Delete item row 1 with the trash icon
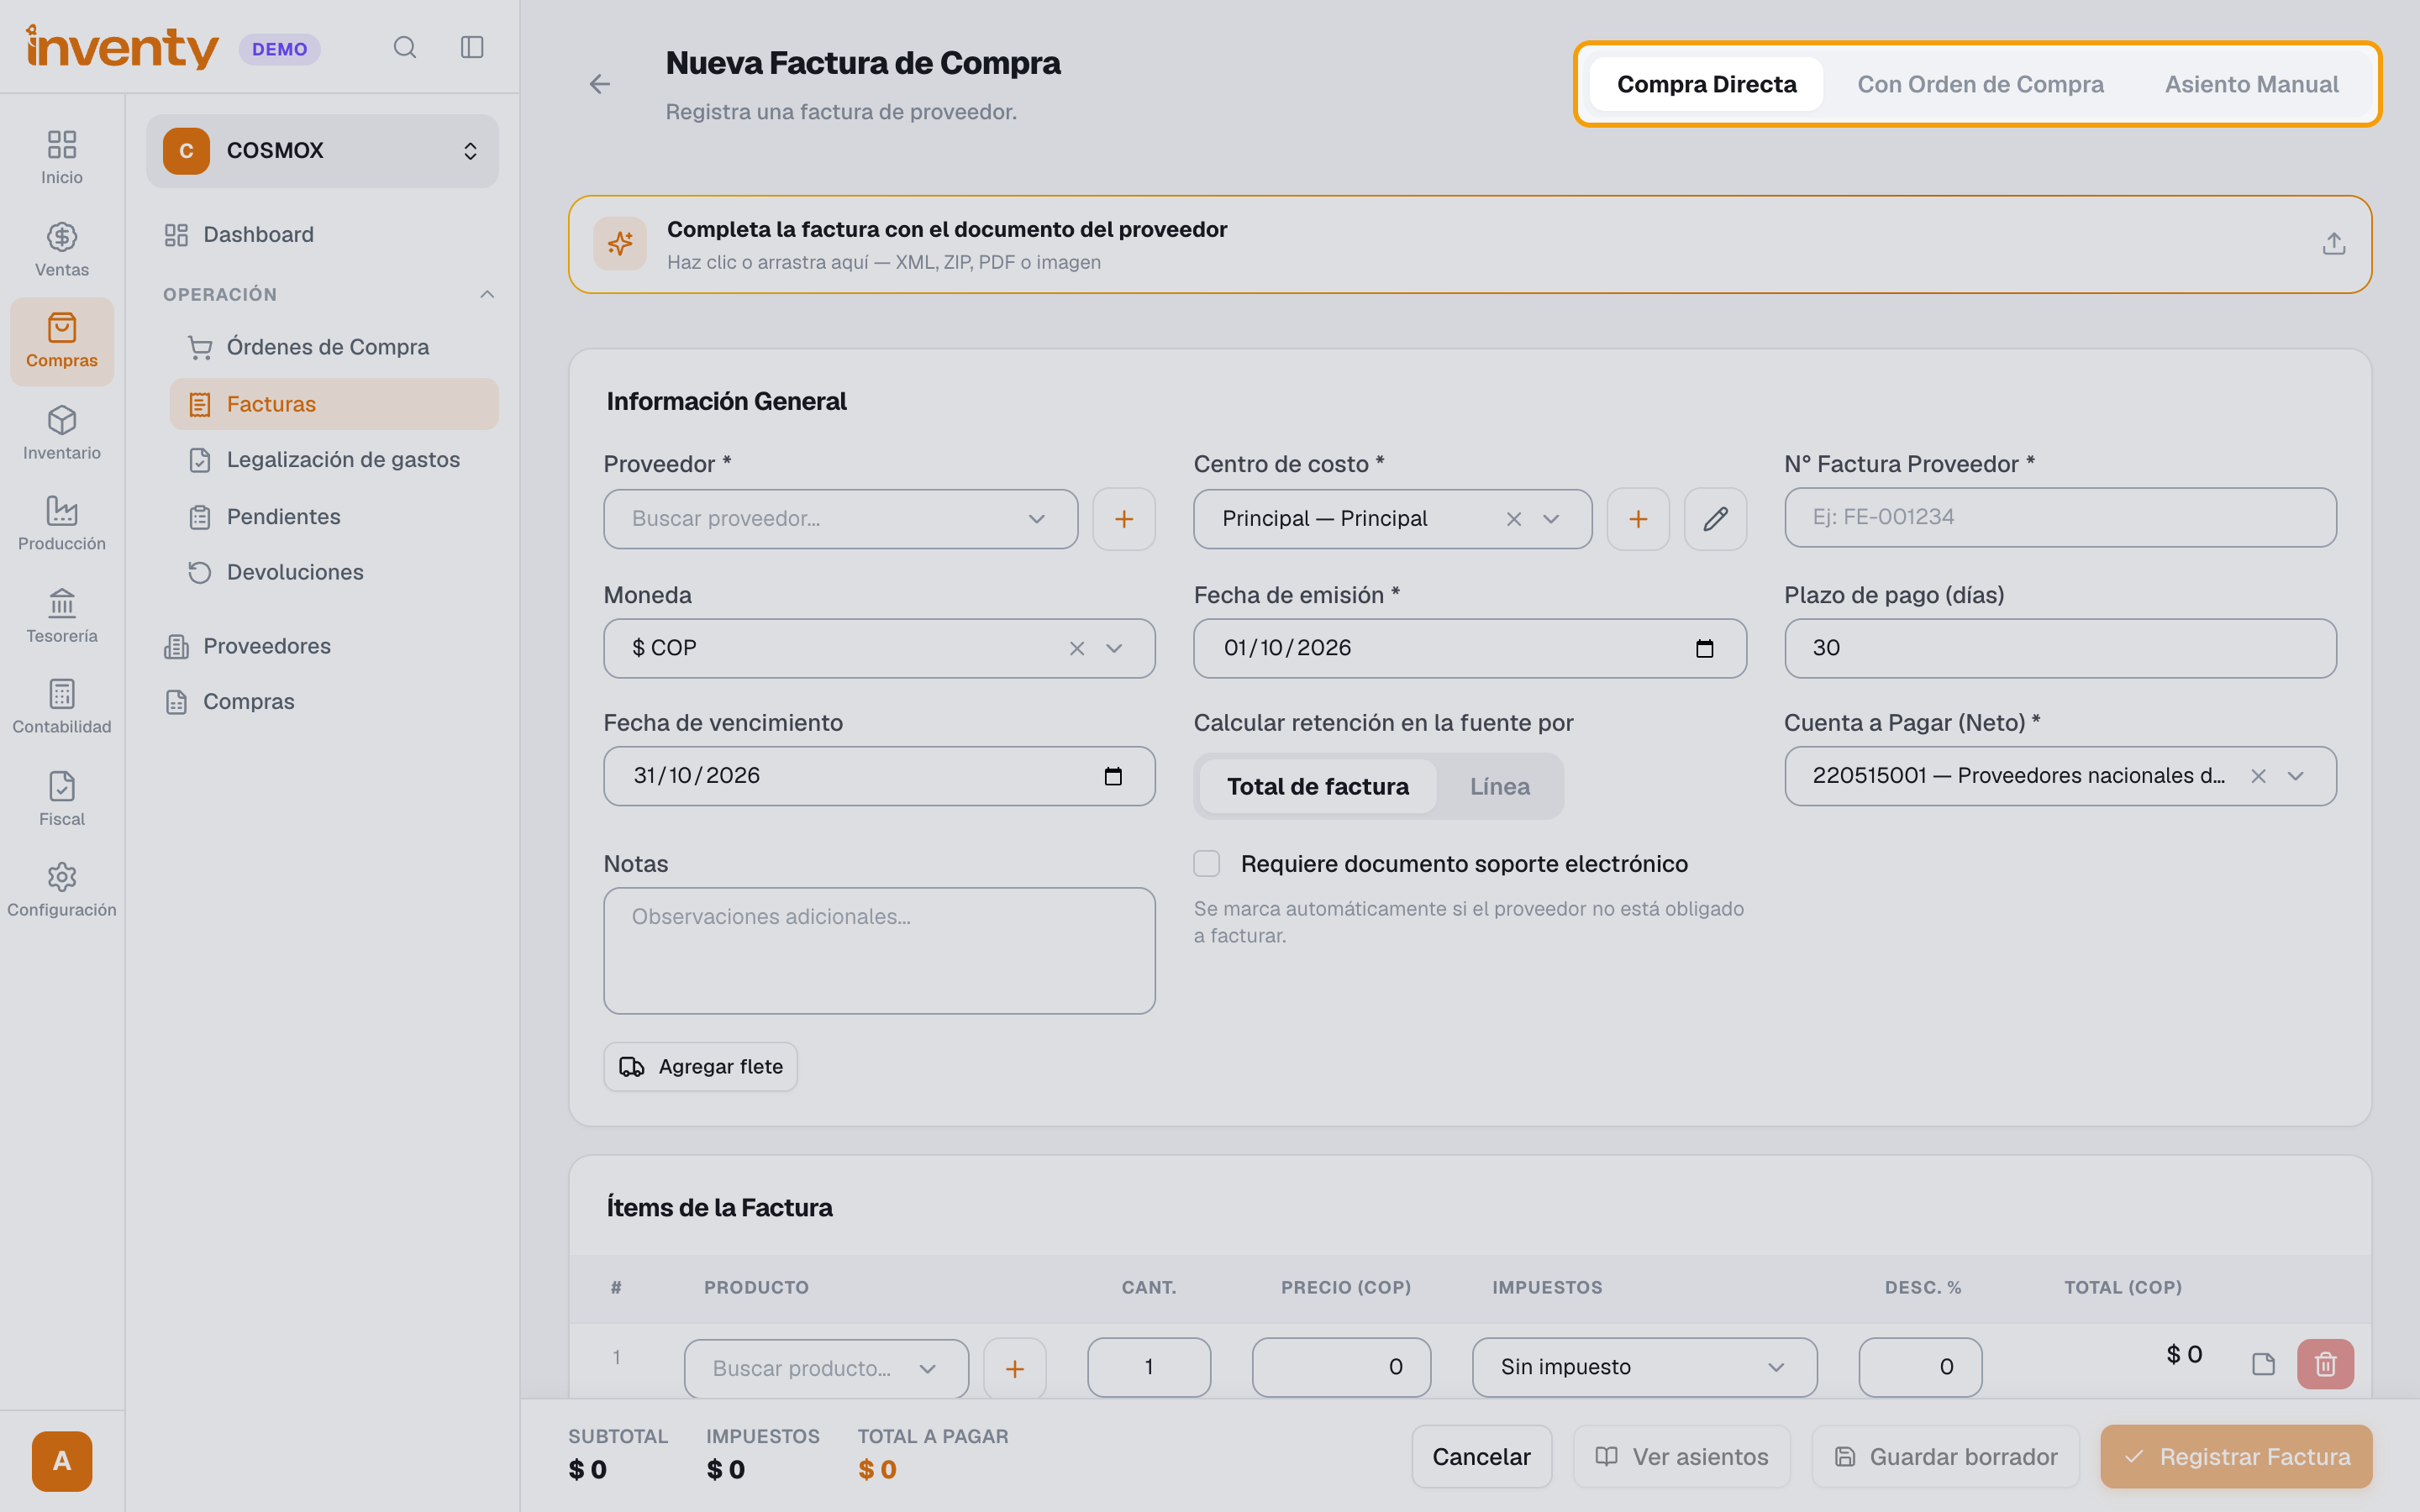The image size is (2420, 1512). coord(2326,1364)
